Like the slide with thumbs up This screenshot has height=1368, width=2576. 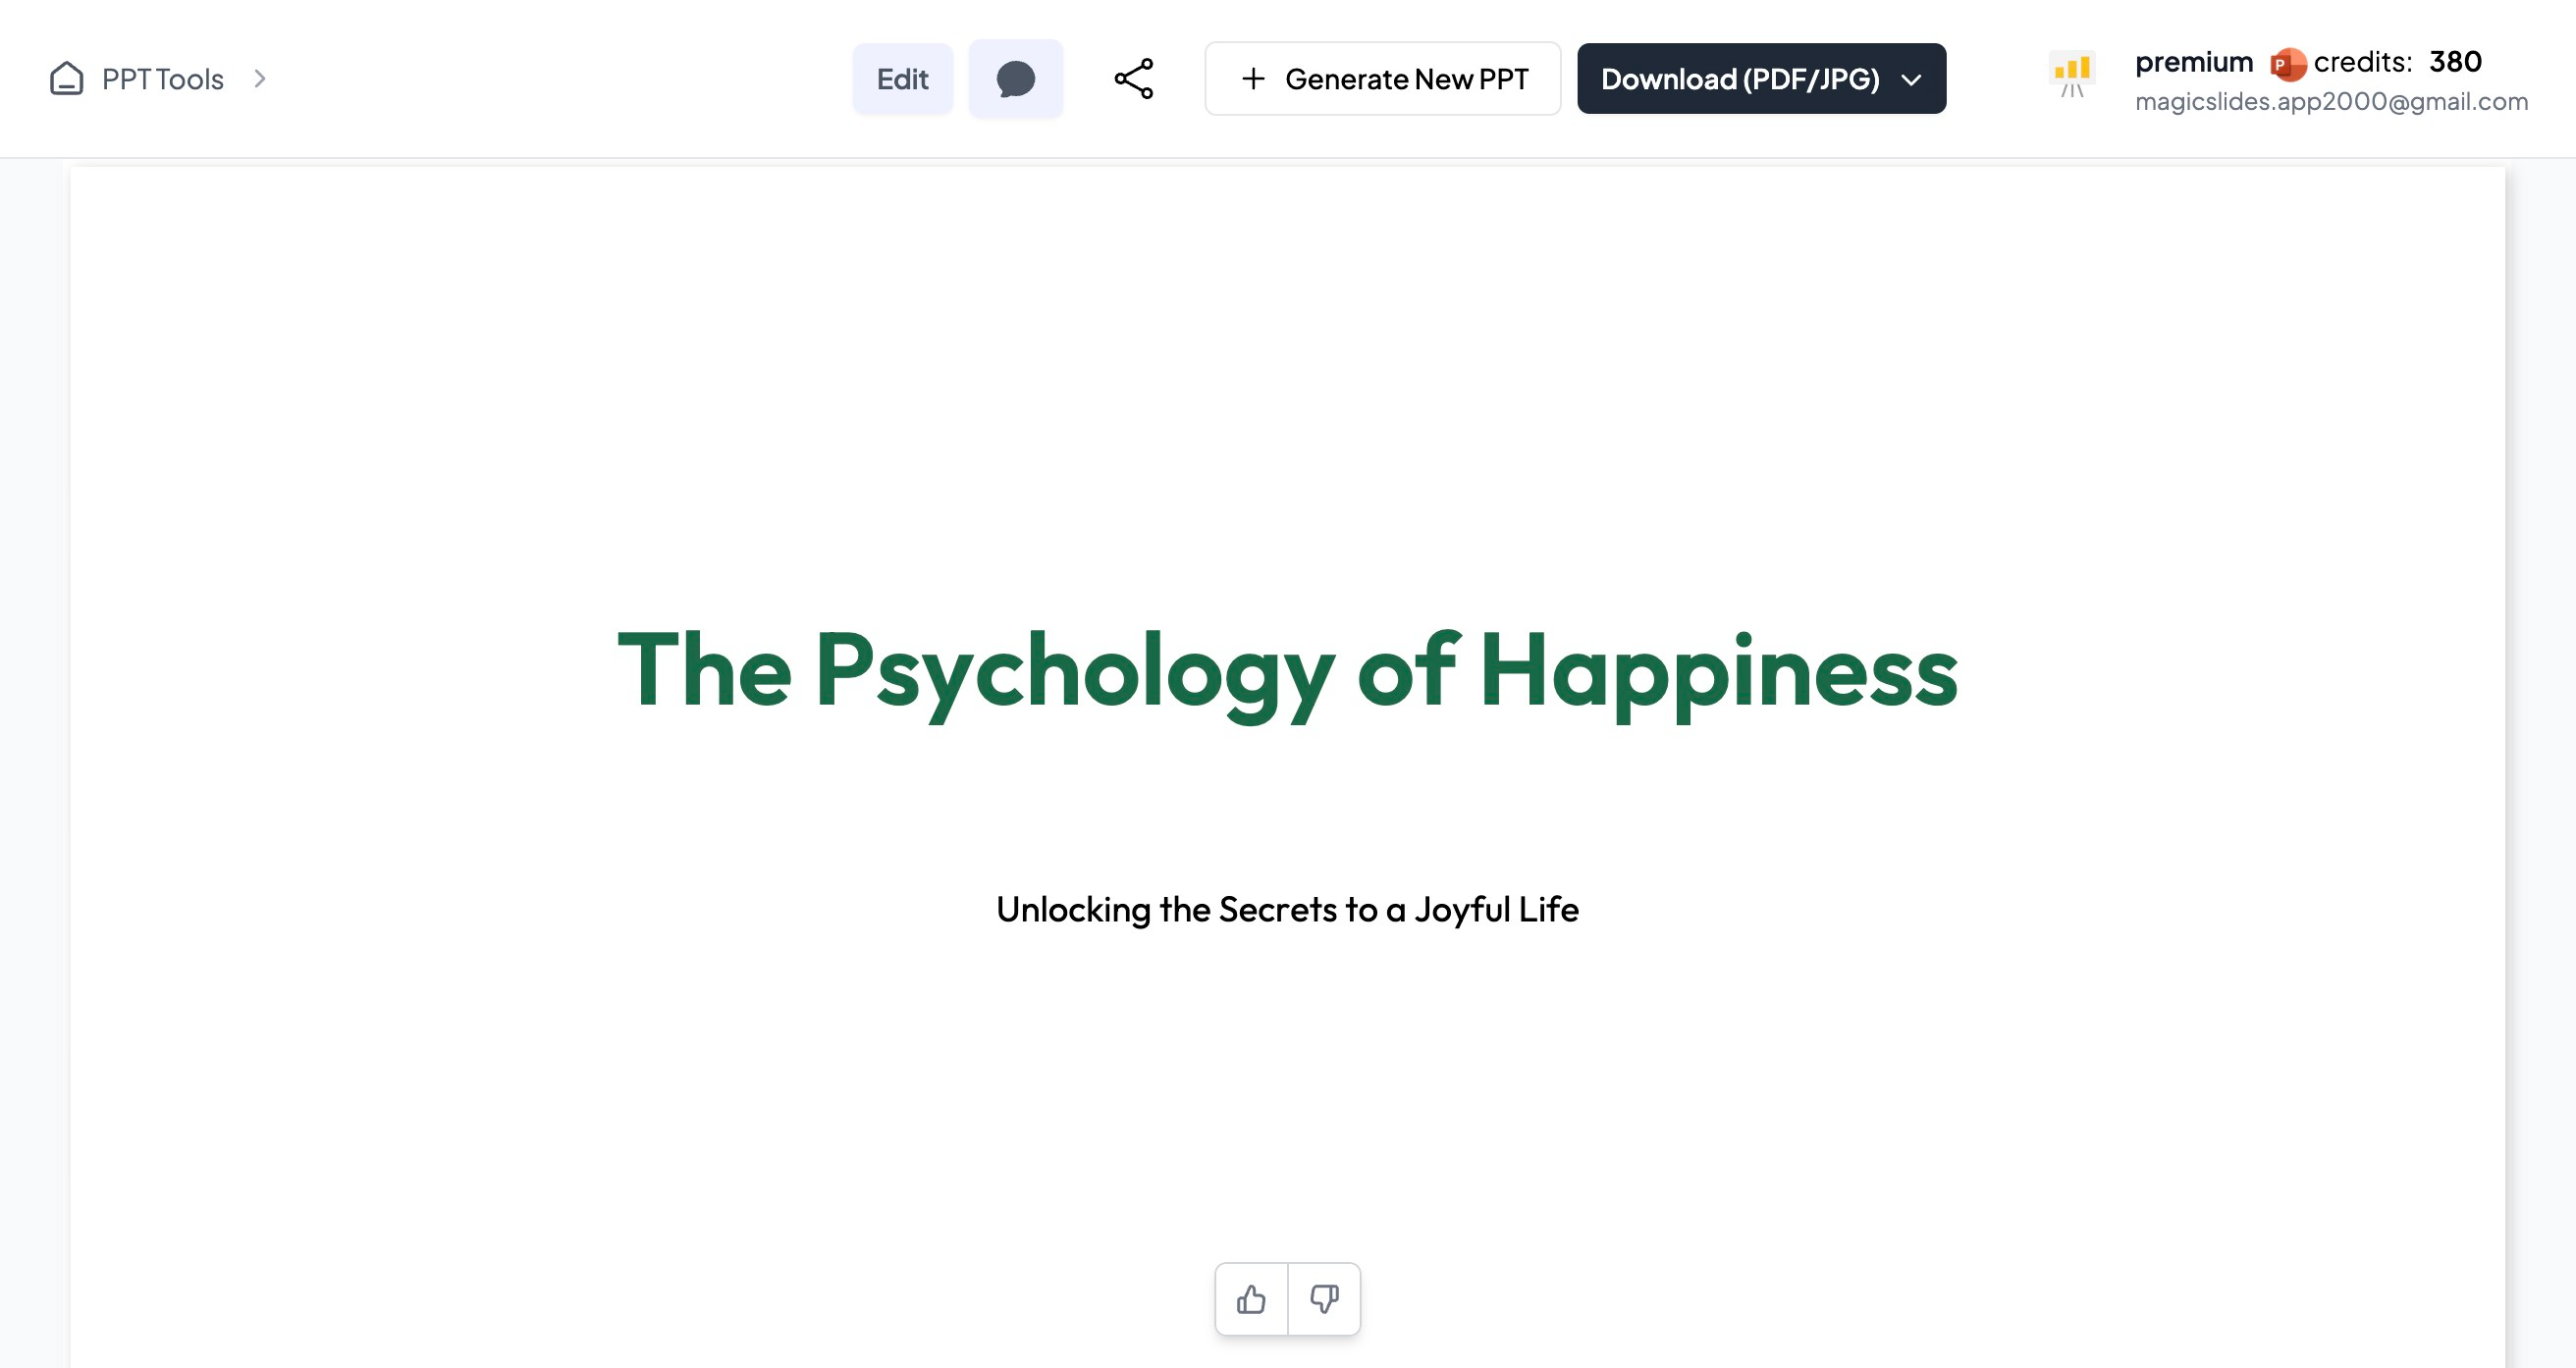[1251, 1299]
